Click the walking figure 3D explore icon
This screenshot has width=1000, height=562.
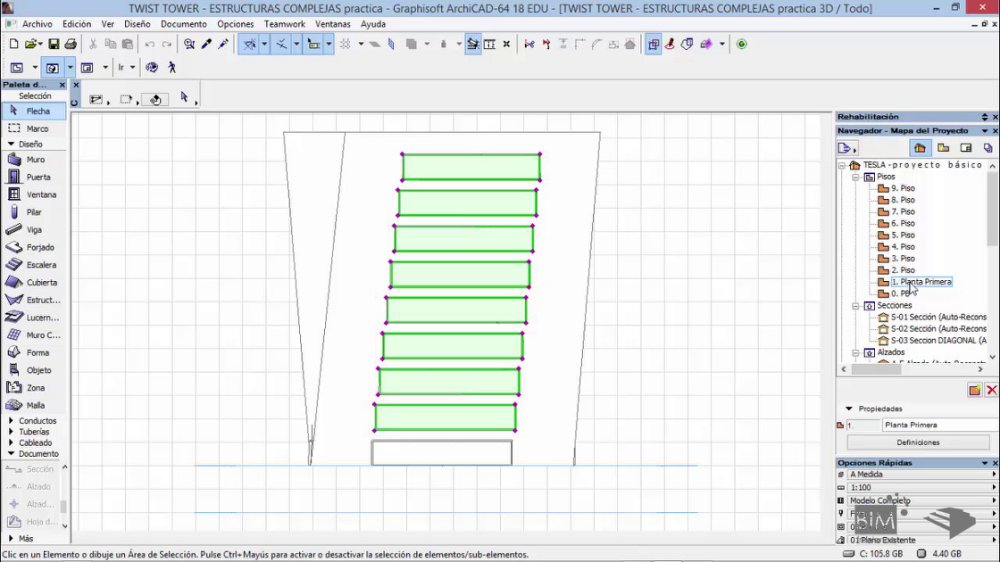[172, 67]
